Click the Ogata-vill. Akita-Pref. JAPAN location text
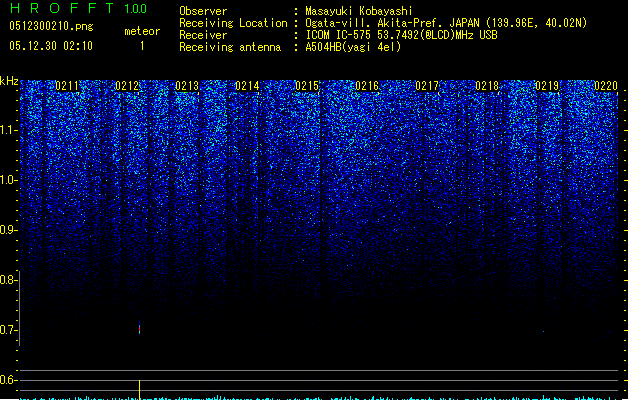The width and height of the screenshot is (629, 400). click(x=446, y=23)
